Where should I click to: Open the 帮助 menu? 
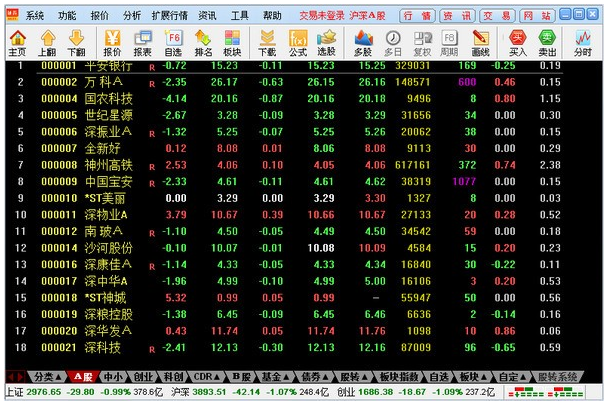click(272, 15)
